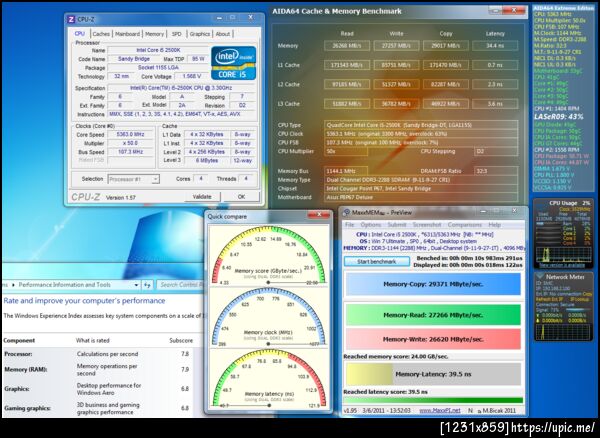This screenshot has height=438, width=600.
Task: Open the File menu in MaxxMEM
Action: tap(350, 225)
